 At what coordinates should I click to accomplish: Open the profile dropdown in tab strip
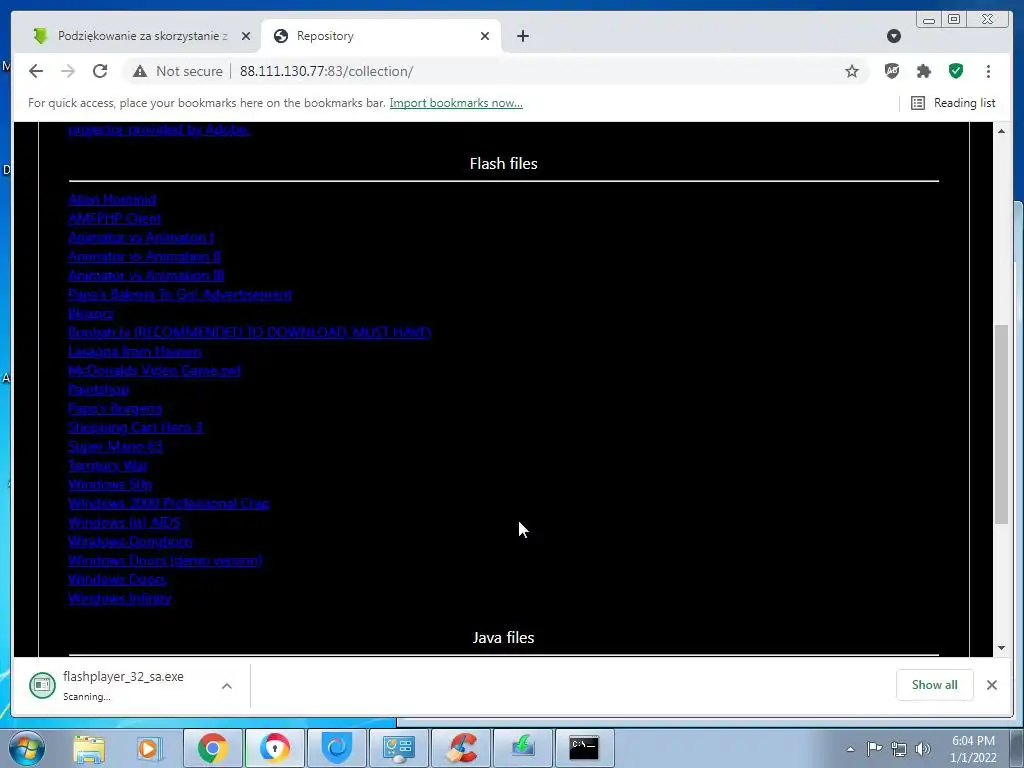894,36
